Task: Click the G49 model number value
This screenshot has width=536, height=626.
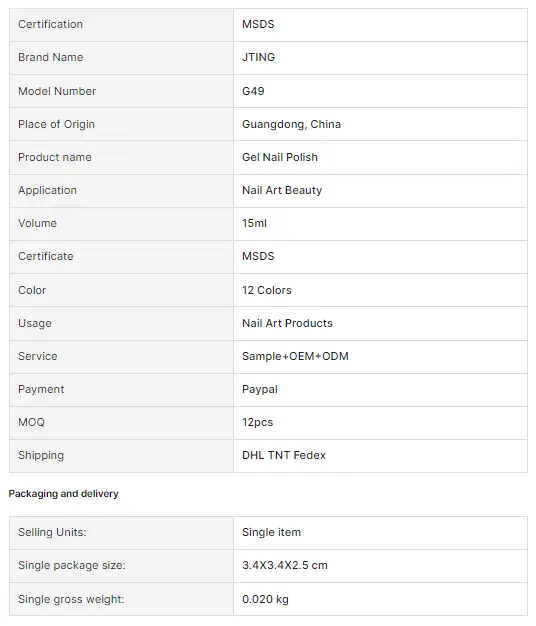Action: 253,91
